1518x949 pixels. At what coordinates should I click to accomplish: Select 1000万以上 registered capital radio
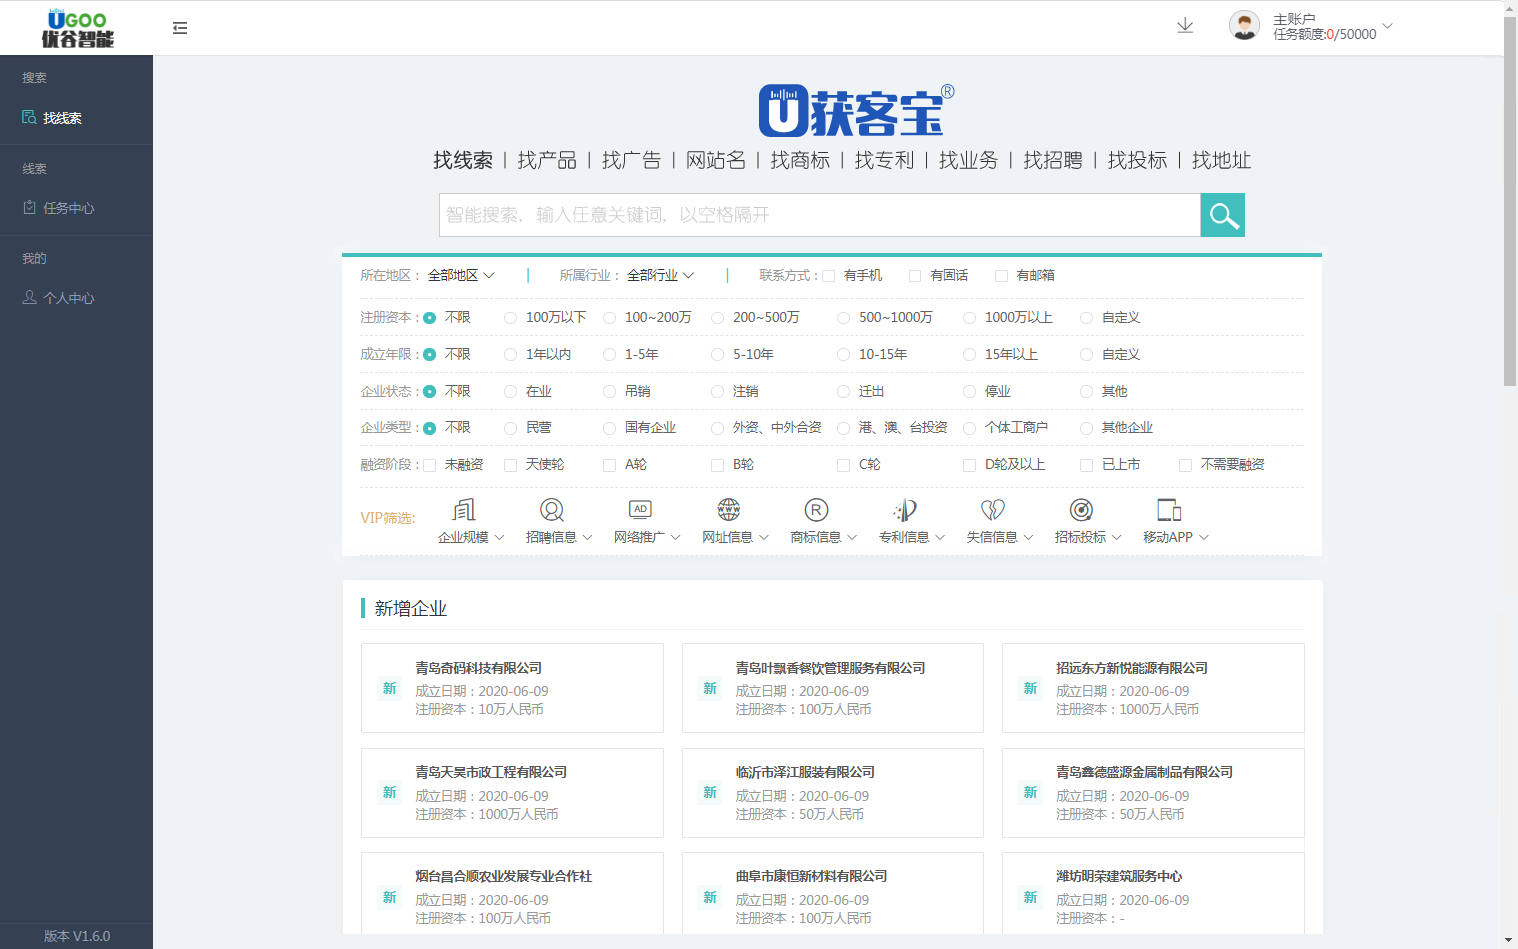coord(969,318)
